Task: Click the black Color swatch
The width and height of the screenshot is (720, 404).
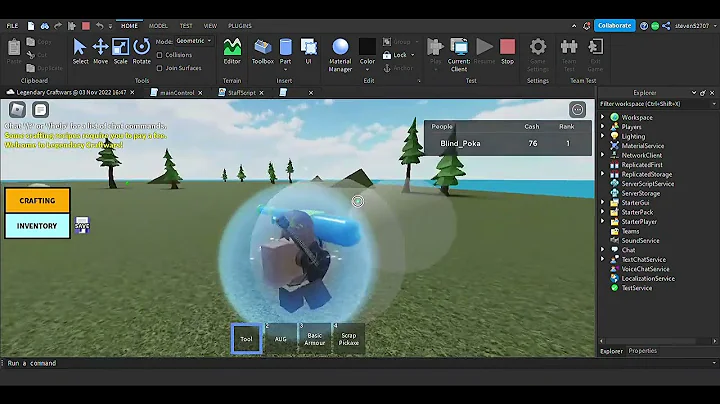Action: point(367,46)
